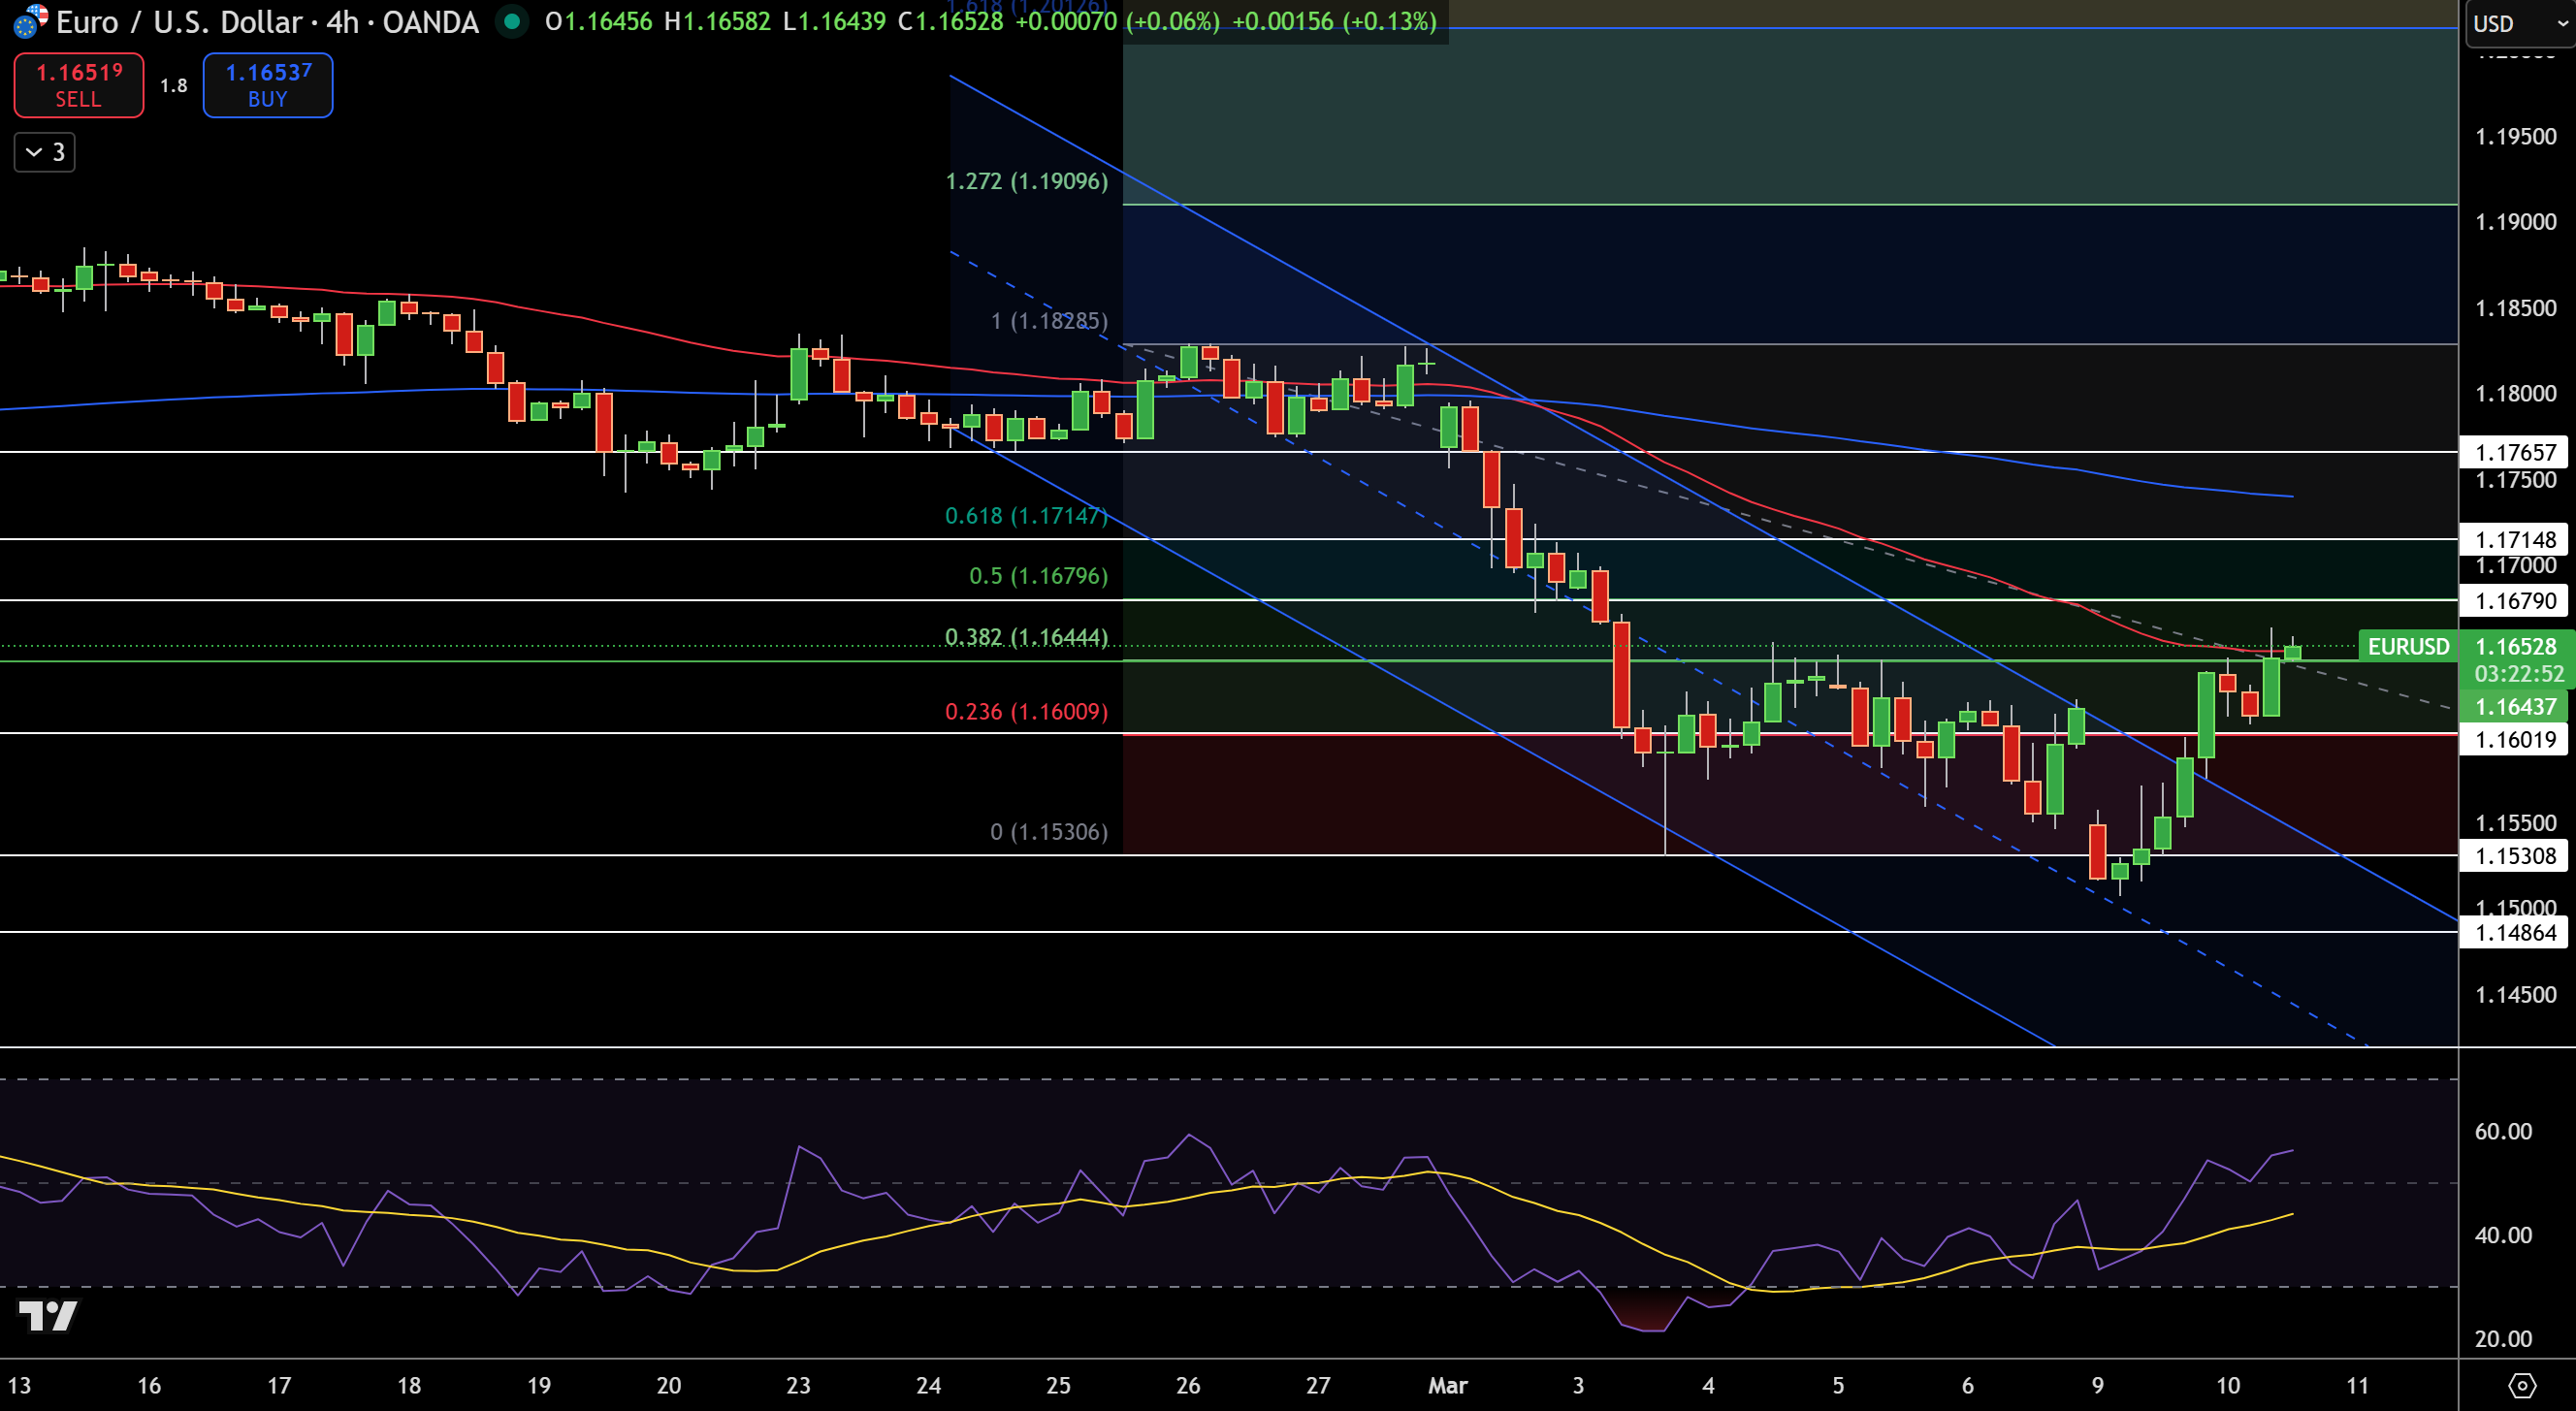Select the 0 (1.15306) Fibonacci label
Image resolution: width=2576 pixels, height=1411 pixels.
(1049, 831)
